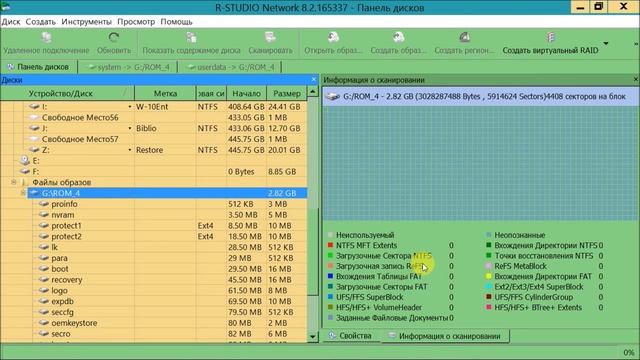Select the E: optical drive icon

pyautogui.click(x=25, y=160)
